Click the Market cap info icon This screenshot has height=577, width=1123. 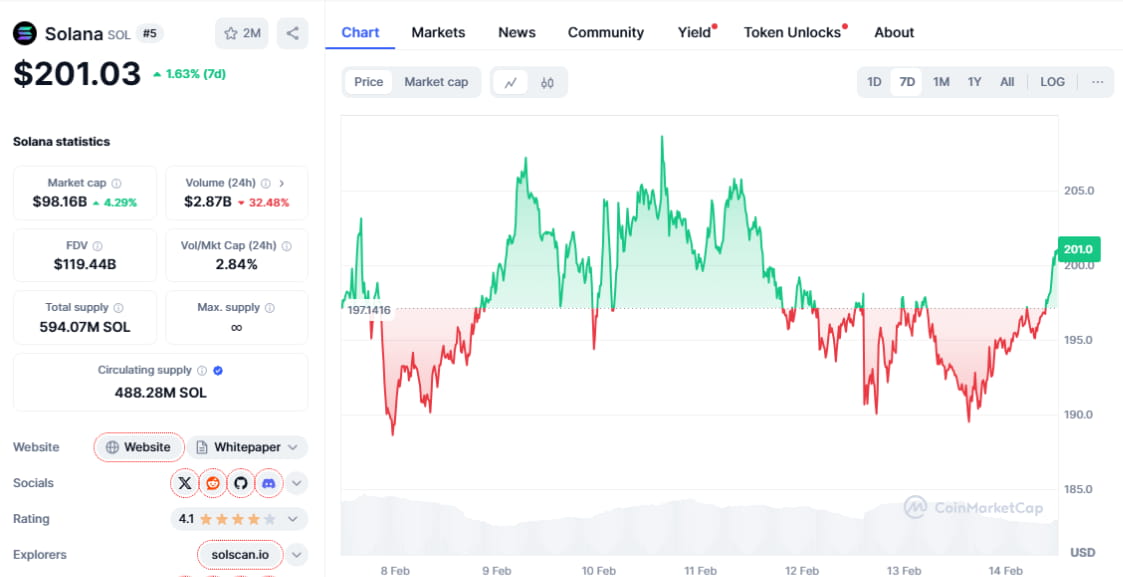click(x=117, y=184)
